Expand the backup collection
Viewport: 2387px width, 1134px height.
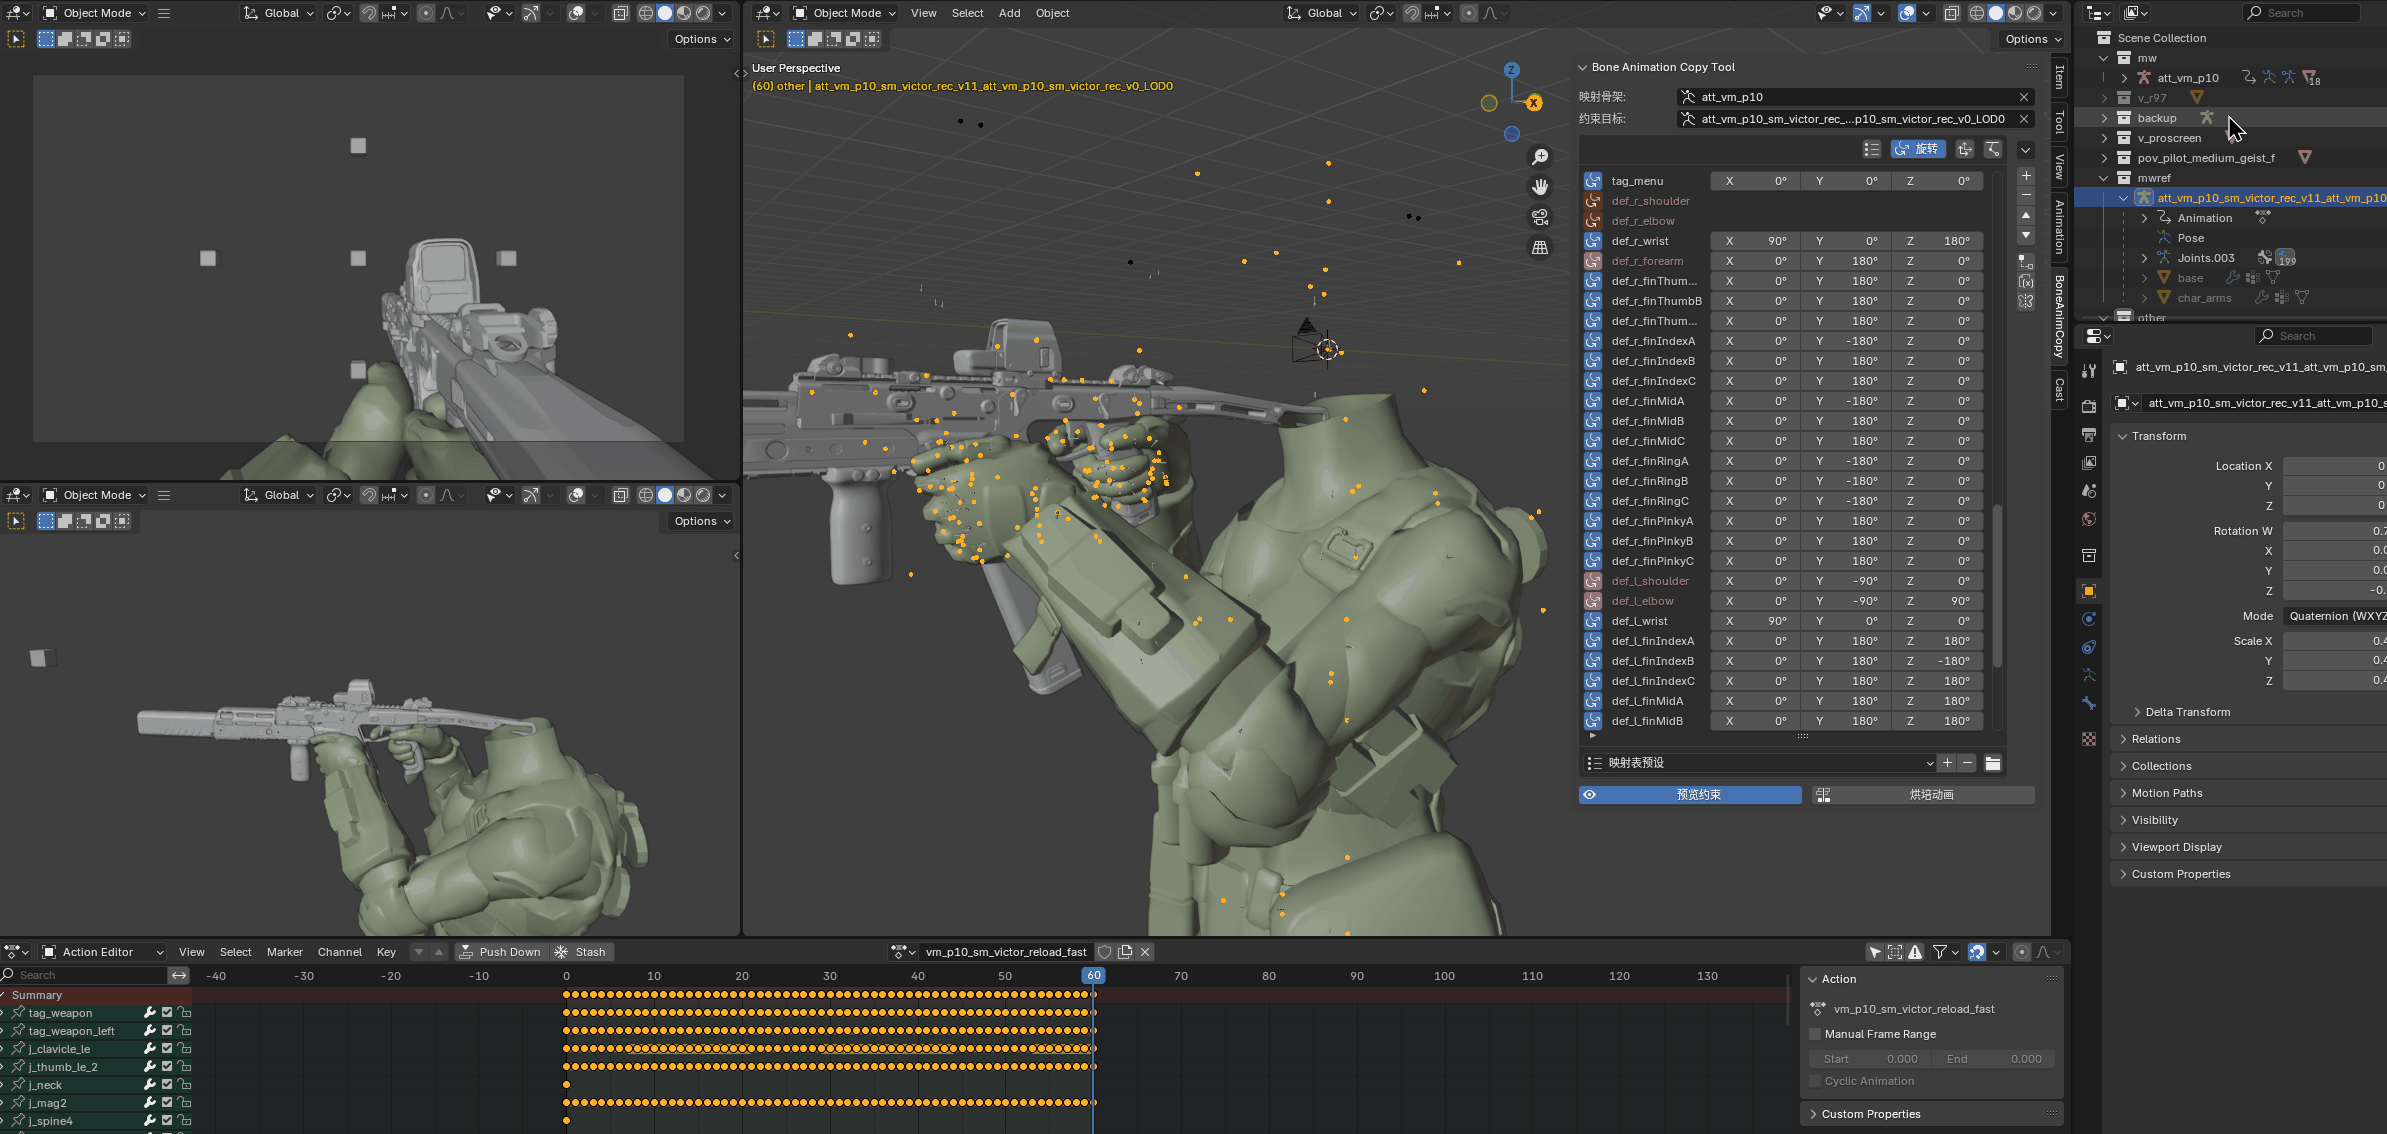pyautogui.click(x=2104, y=118)
